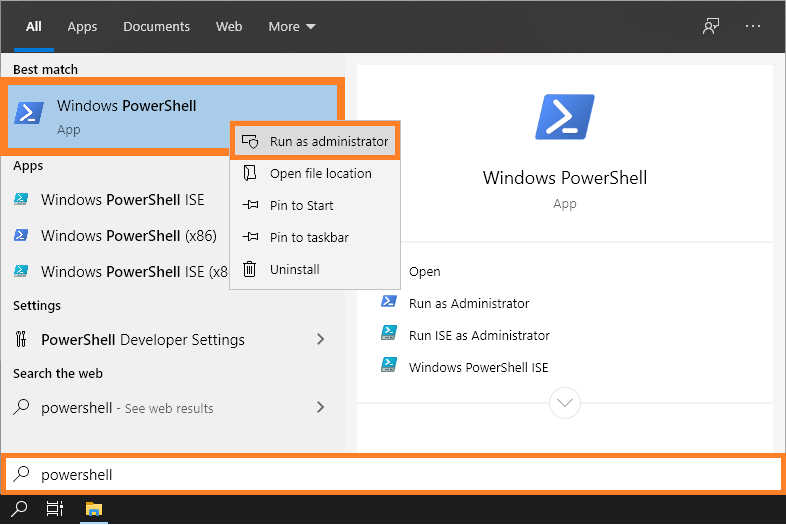Click the Windows PowerShell best match icon

coord(29,114)
